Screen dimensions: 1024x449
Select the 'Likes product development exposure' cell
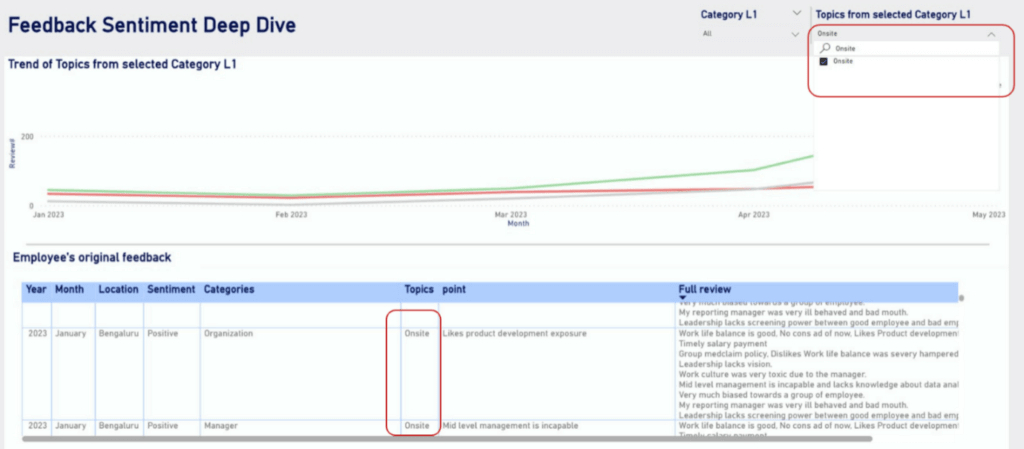pos(514,333)
